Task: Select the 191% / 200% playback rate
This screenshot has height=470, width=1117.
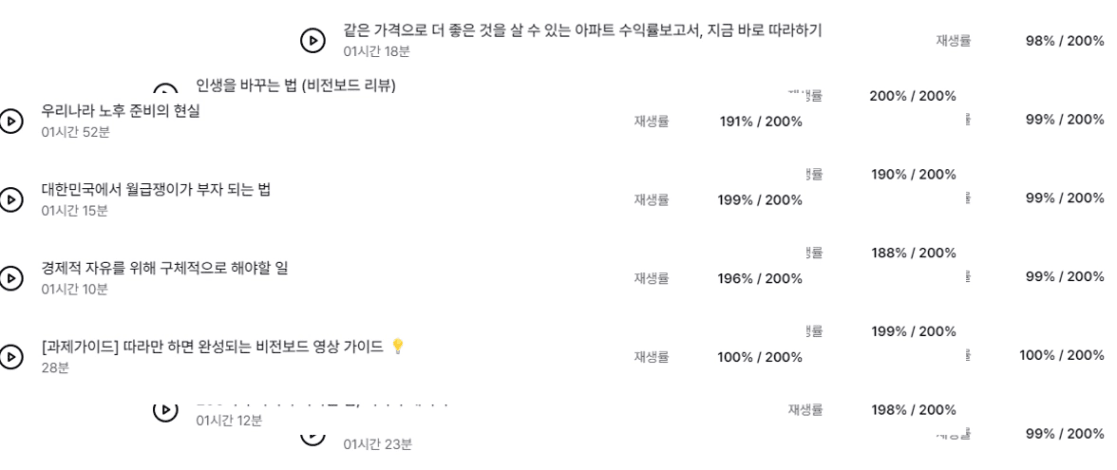Action: 761,122
